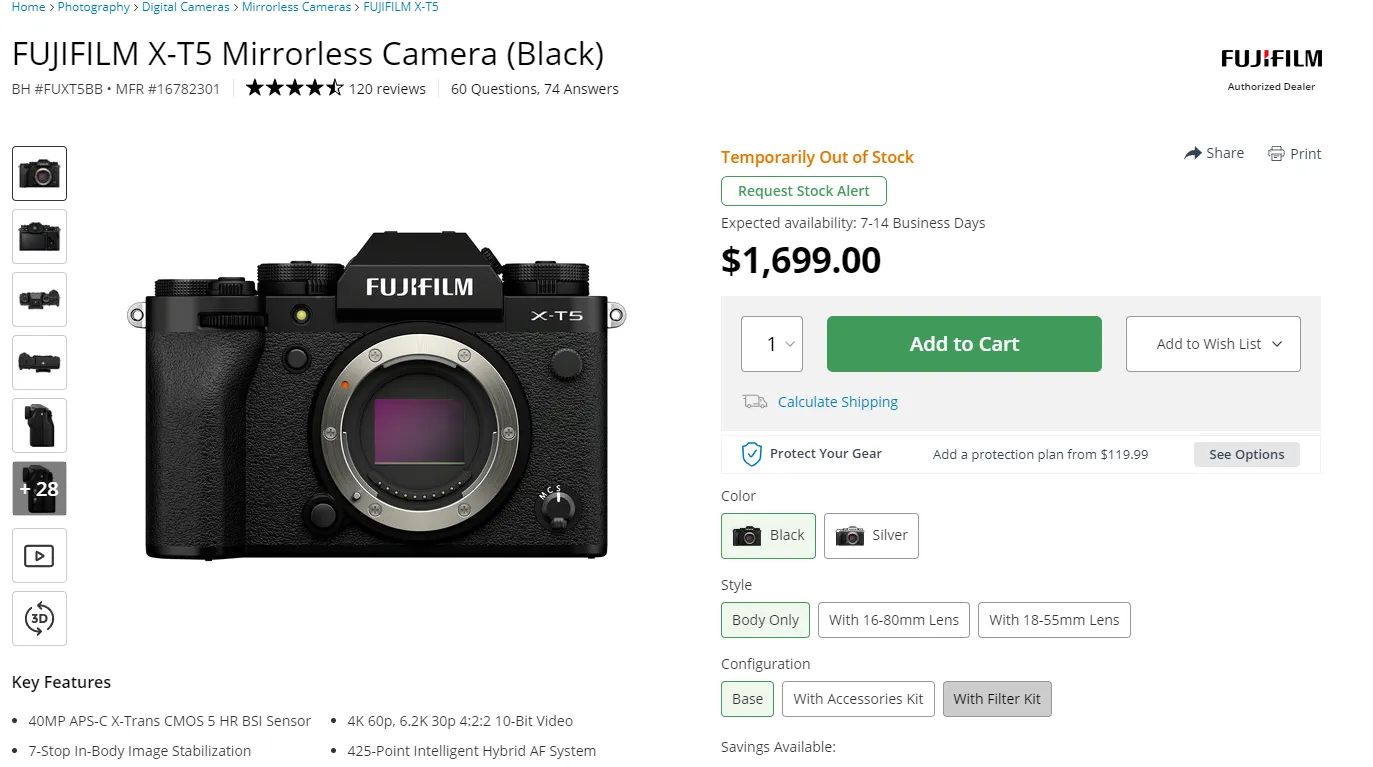Click the star rating icons

click(294, 88)
